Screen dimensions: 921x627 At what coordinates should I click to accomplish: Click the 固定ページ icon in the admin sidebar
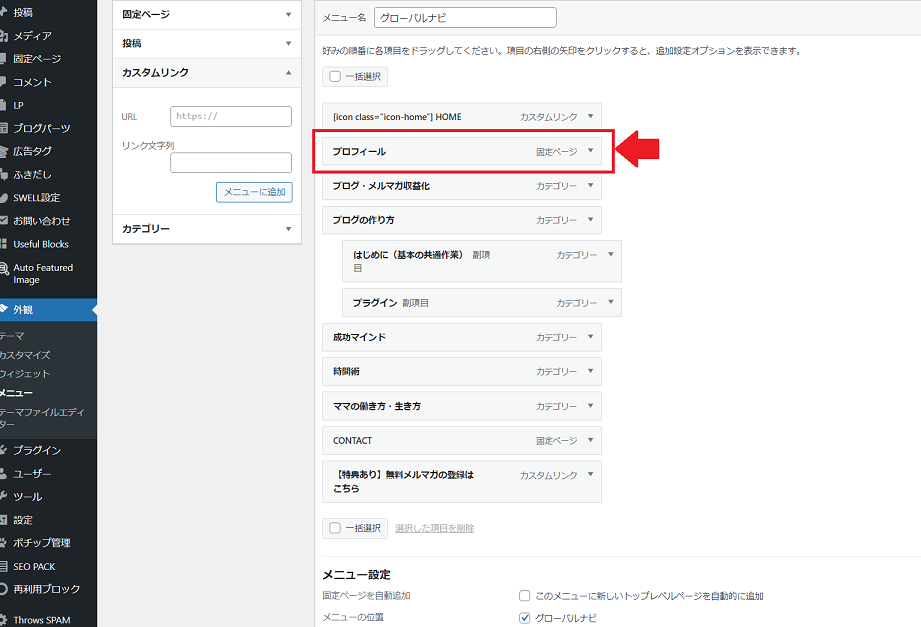tap(3, 59)
